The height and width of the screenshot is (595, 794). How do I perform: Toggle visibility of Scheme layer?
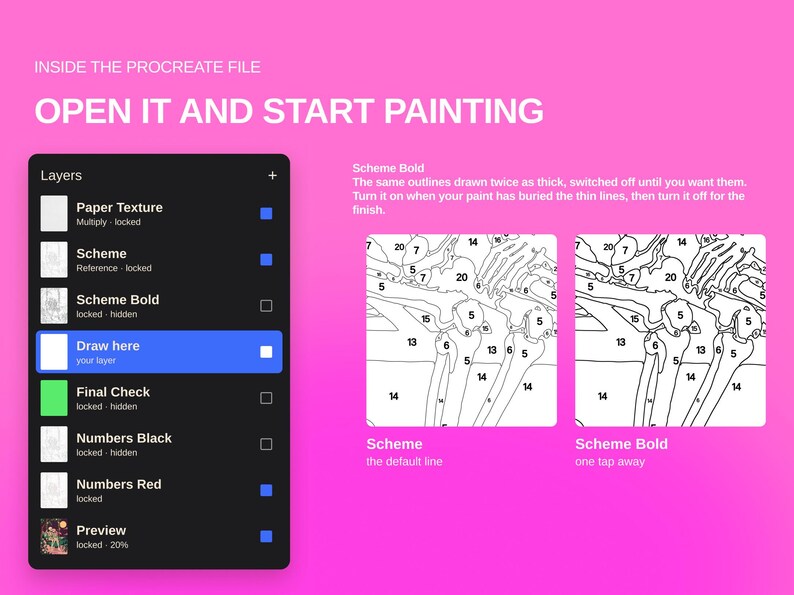click(266, 260)
